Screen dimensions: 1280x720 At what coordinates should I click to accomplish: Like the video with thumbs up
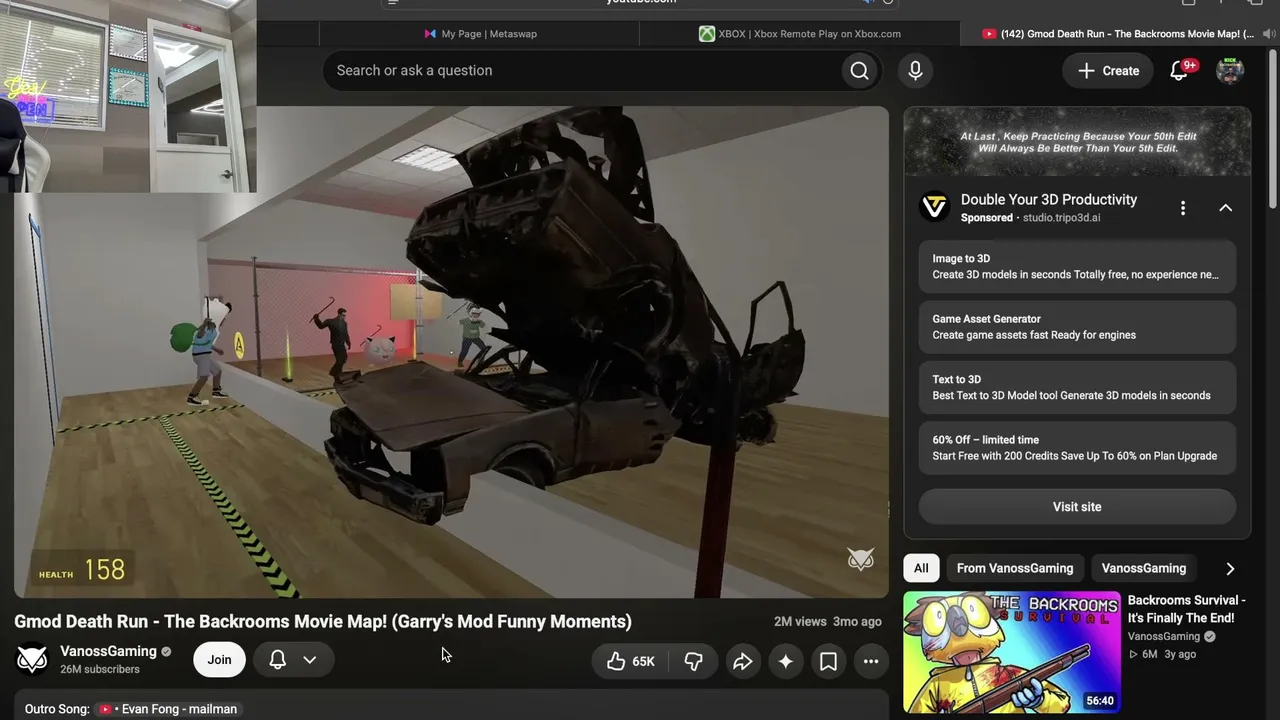point(616,661)
